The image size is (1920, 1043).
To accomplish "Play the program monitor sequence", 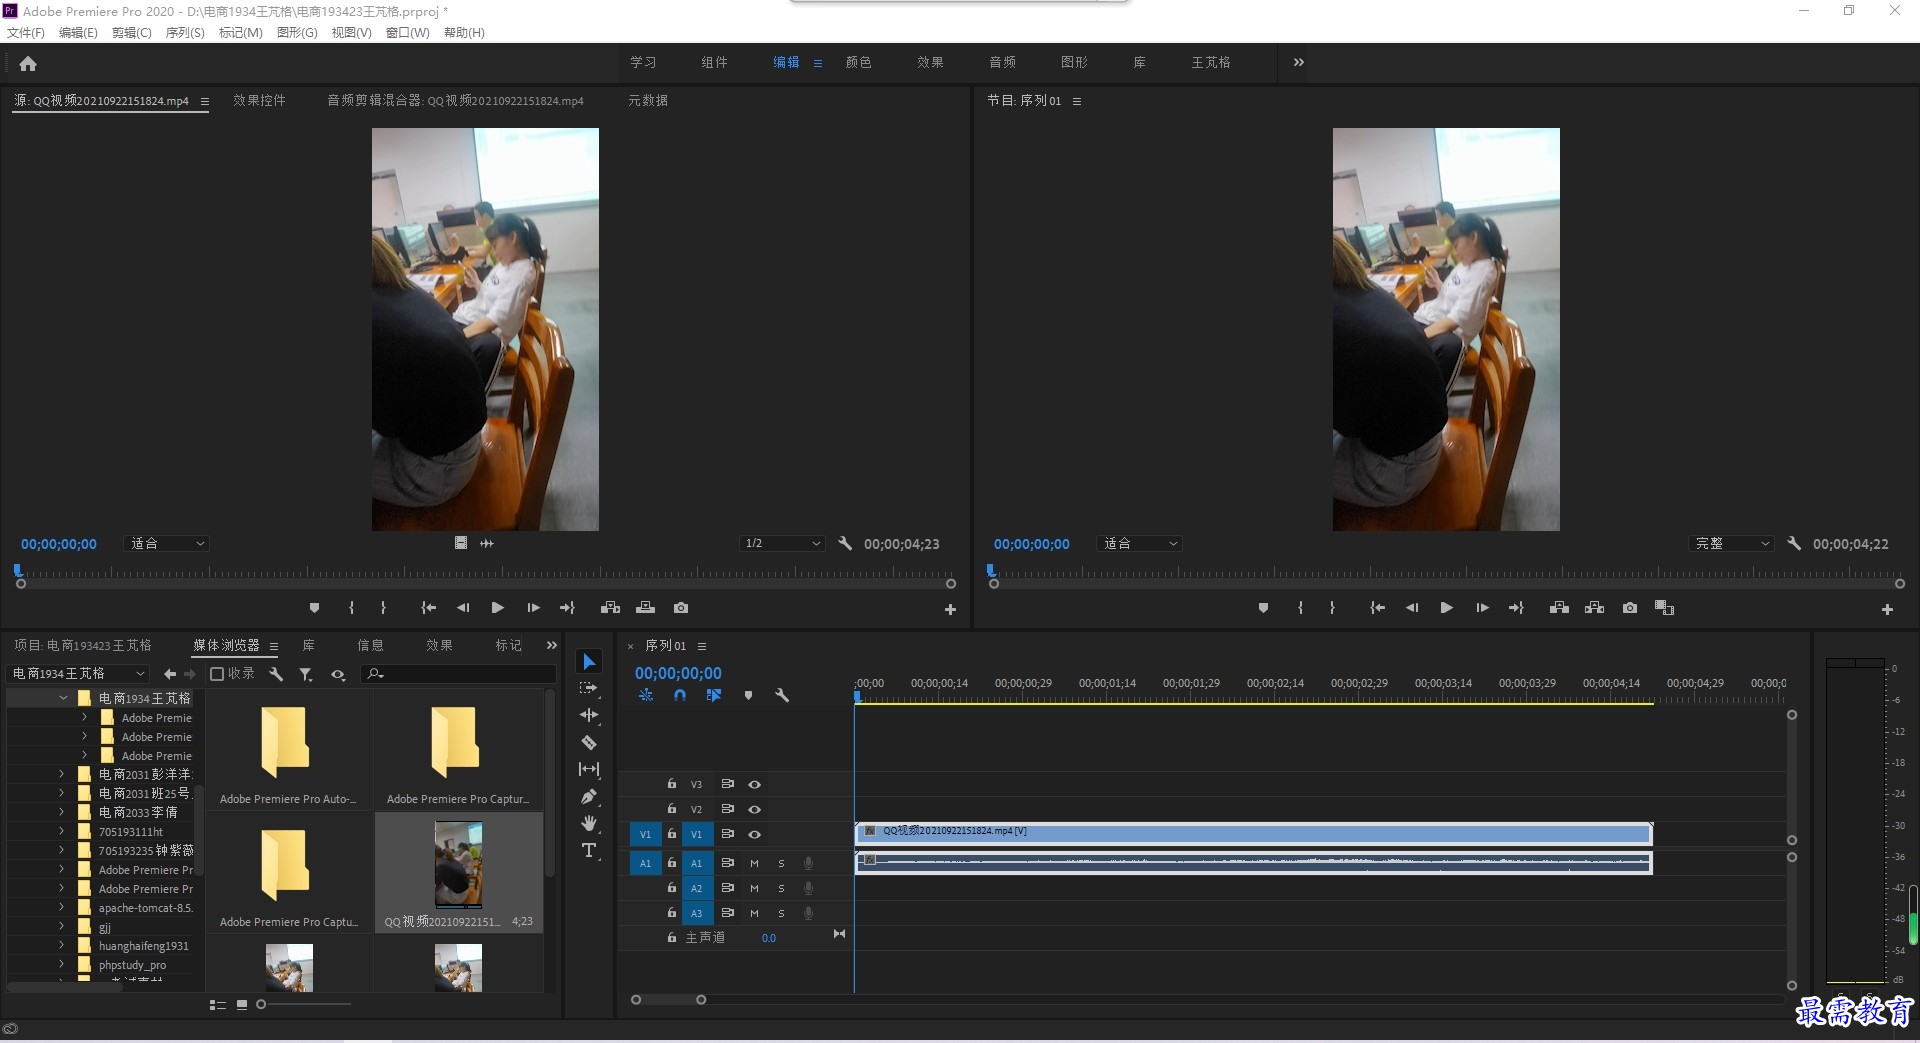I will tap(1446, 607).
